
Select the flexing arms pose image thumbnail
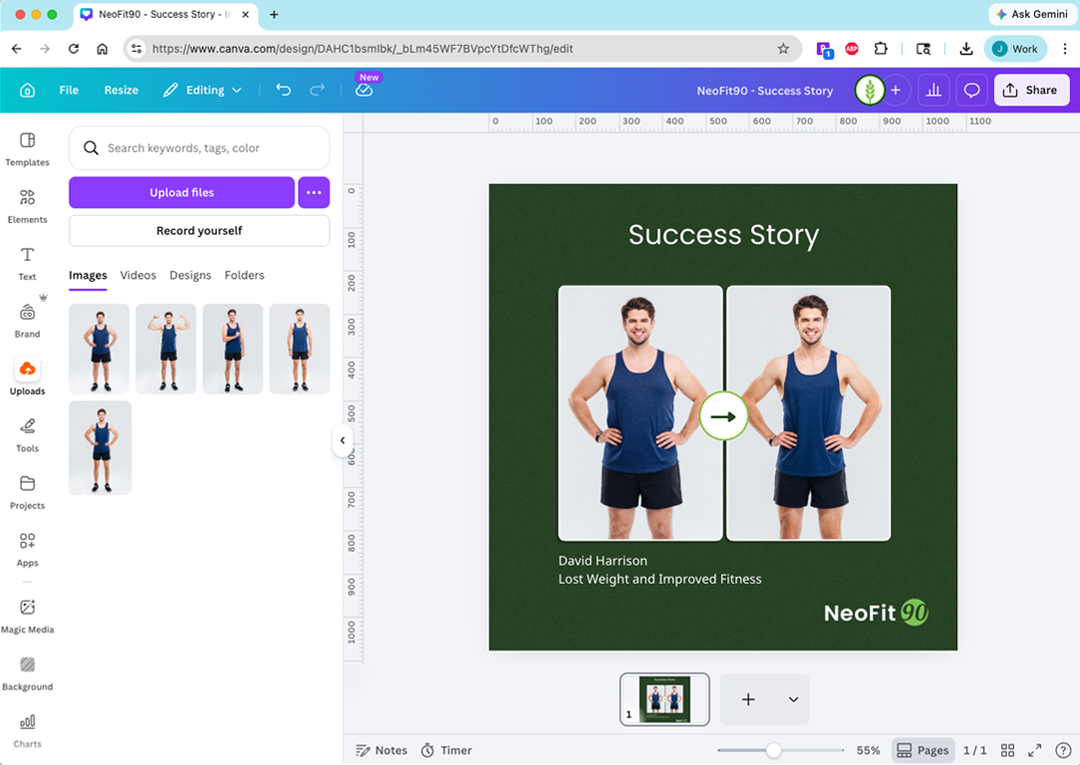coord(166,349)
